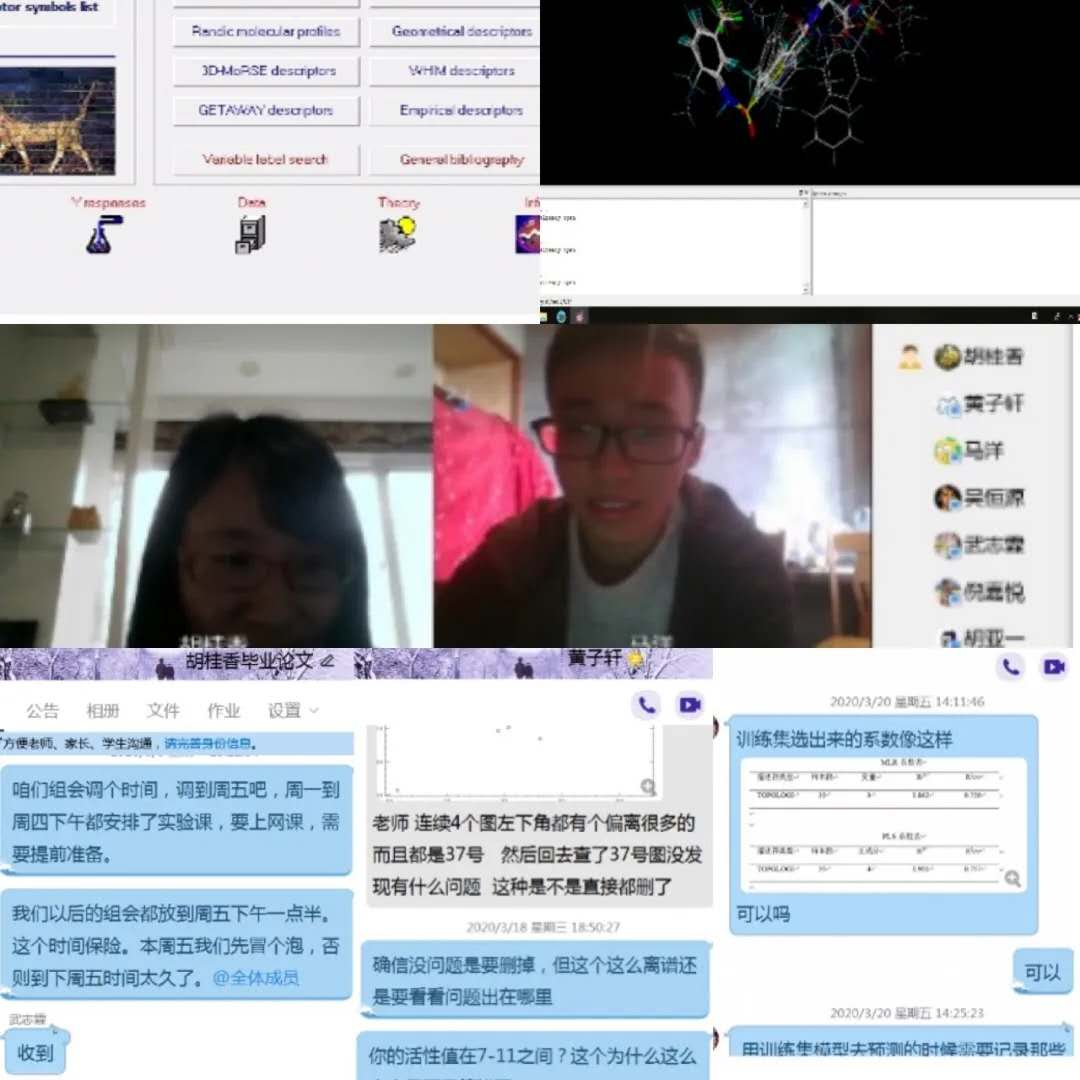Start video call in 黄子轩 chat

[690, 705]
